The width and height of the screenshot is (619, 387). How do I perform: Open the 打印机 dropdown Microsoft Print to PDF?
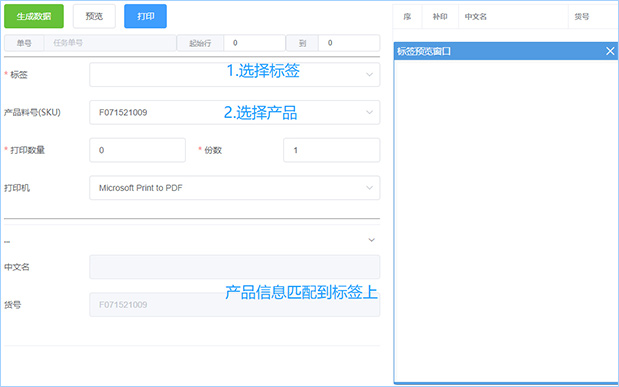[x=234, y=188]
